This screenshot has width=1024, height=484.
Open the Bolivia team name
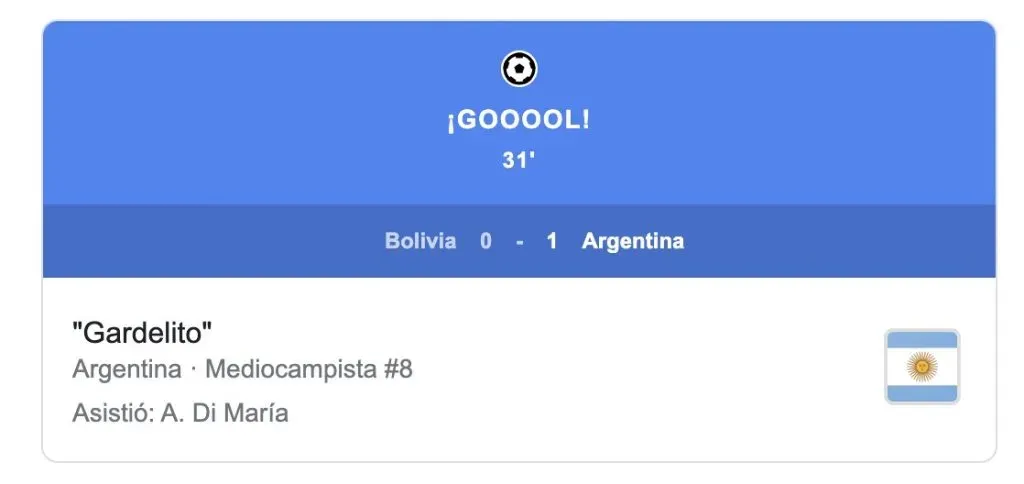420,241
